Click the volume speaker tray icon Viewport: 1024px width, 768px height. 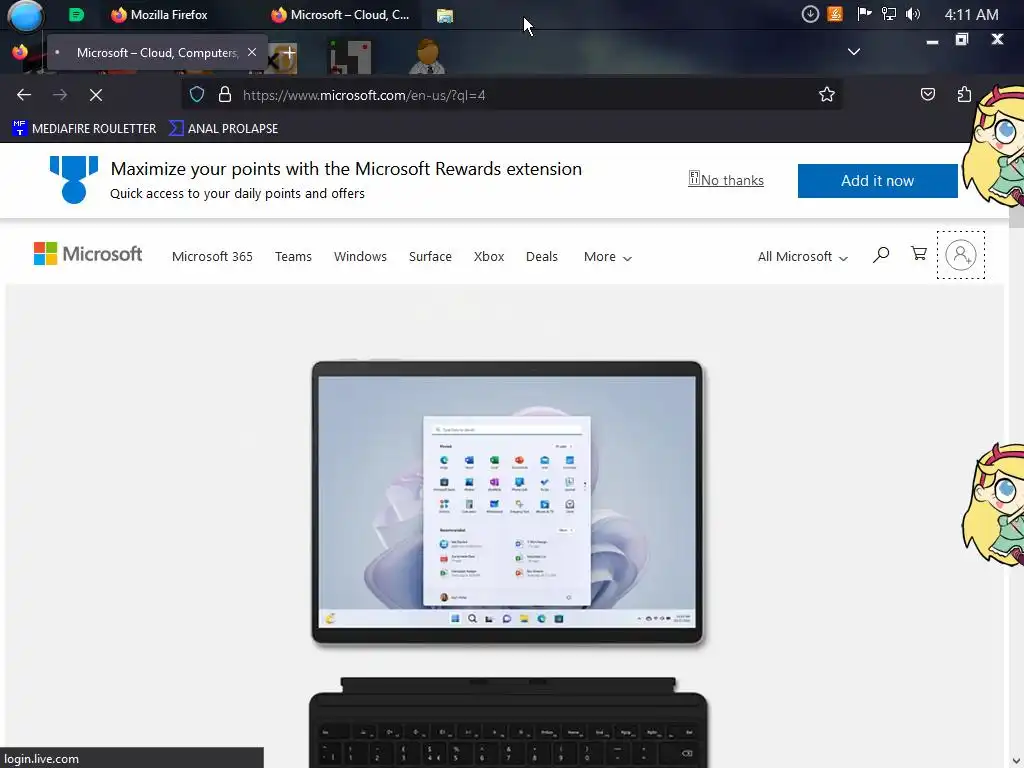coord(913,14)
